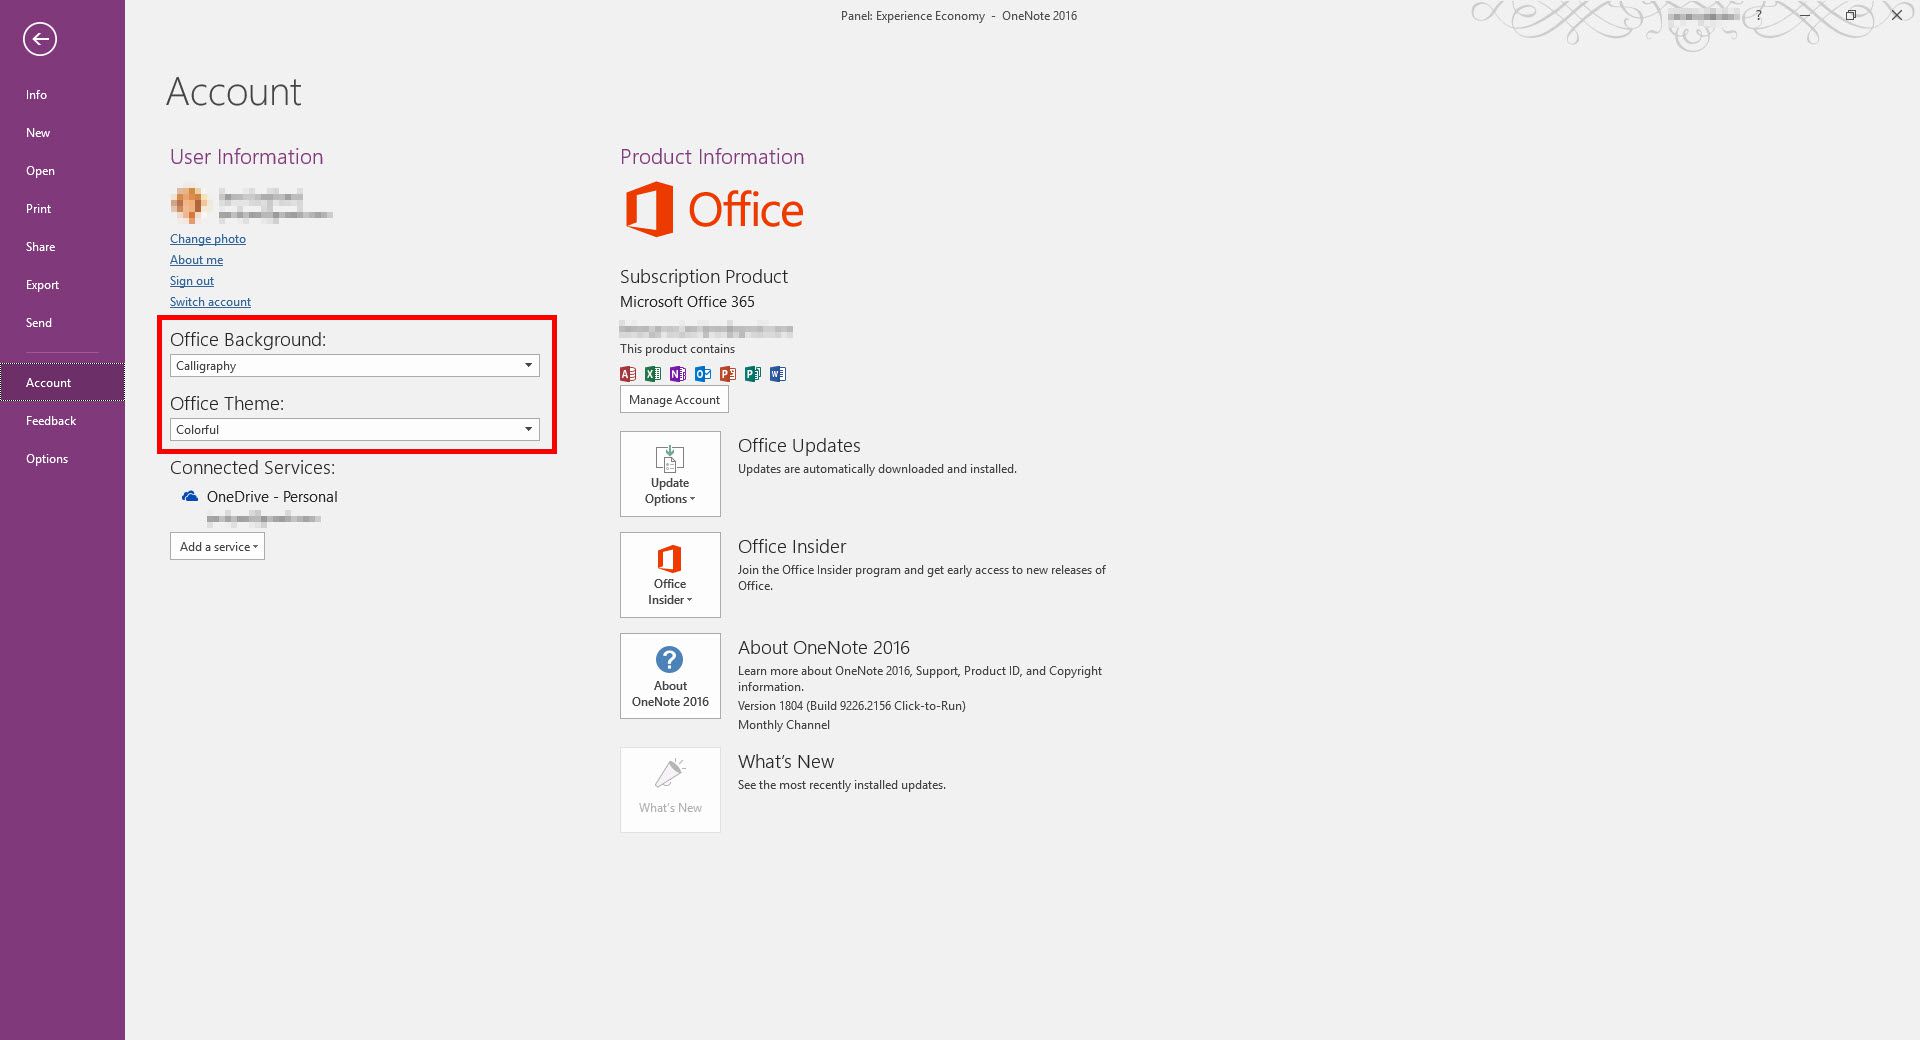Image resolution: width=1920 pixels, height=1040 pixels.
Task: Click the Connected Services heading
Action: click(x=252, y=468)
